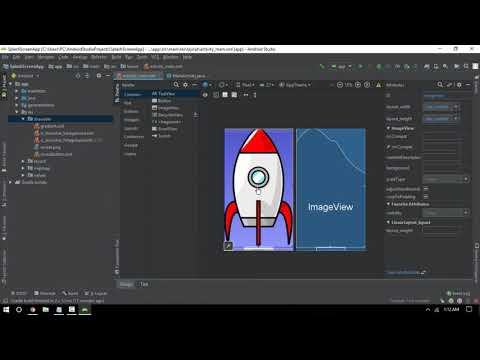This screenshot has height=360, width=480.
Task: Click the layout_weight input field
Action: (x=443, y=230)
